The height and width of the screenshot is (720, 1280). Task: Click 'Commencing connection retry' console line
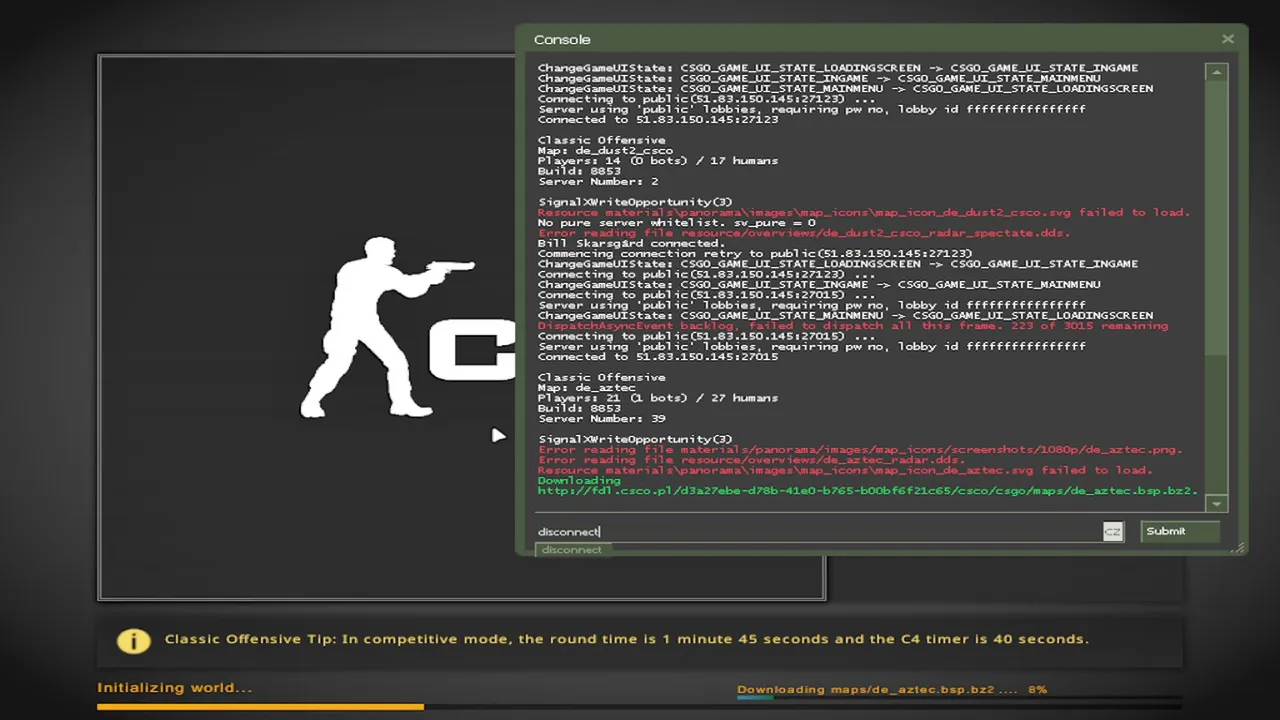[755, 253]
